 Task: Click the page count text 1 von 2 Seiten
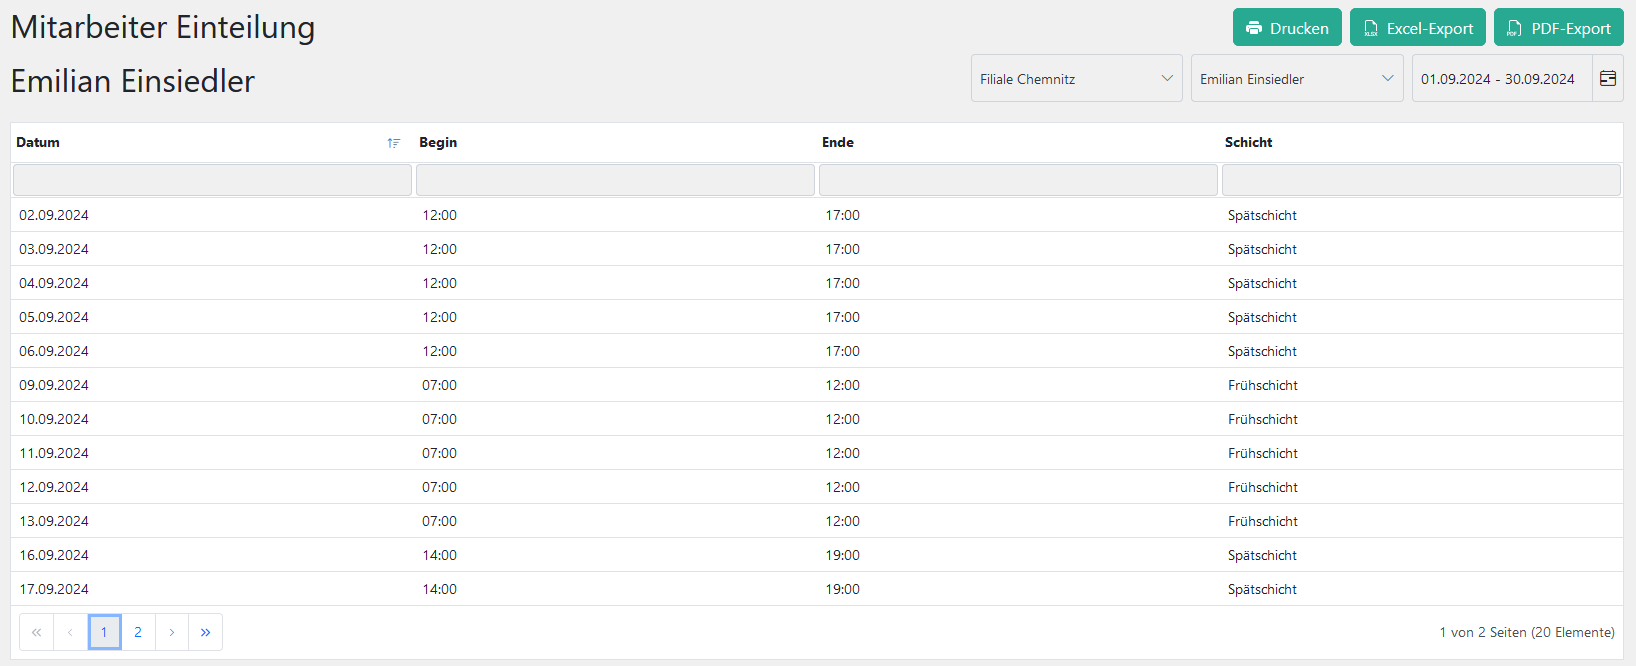(x=1483, y=632)
